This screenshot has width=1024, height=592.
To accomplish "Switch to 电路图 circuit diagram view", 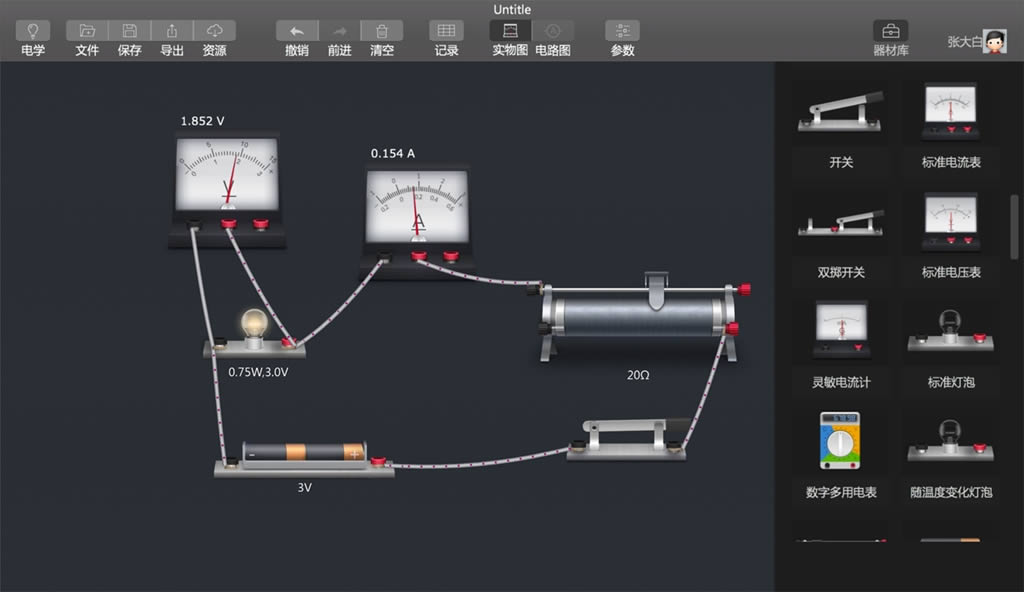I will 552,31.
